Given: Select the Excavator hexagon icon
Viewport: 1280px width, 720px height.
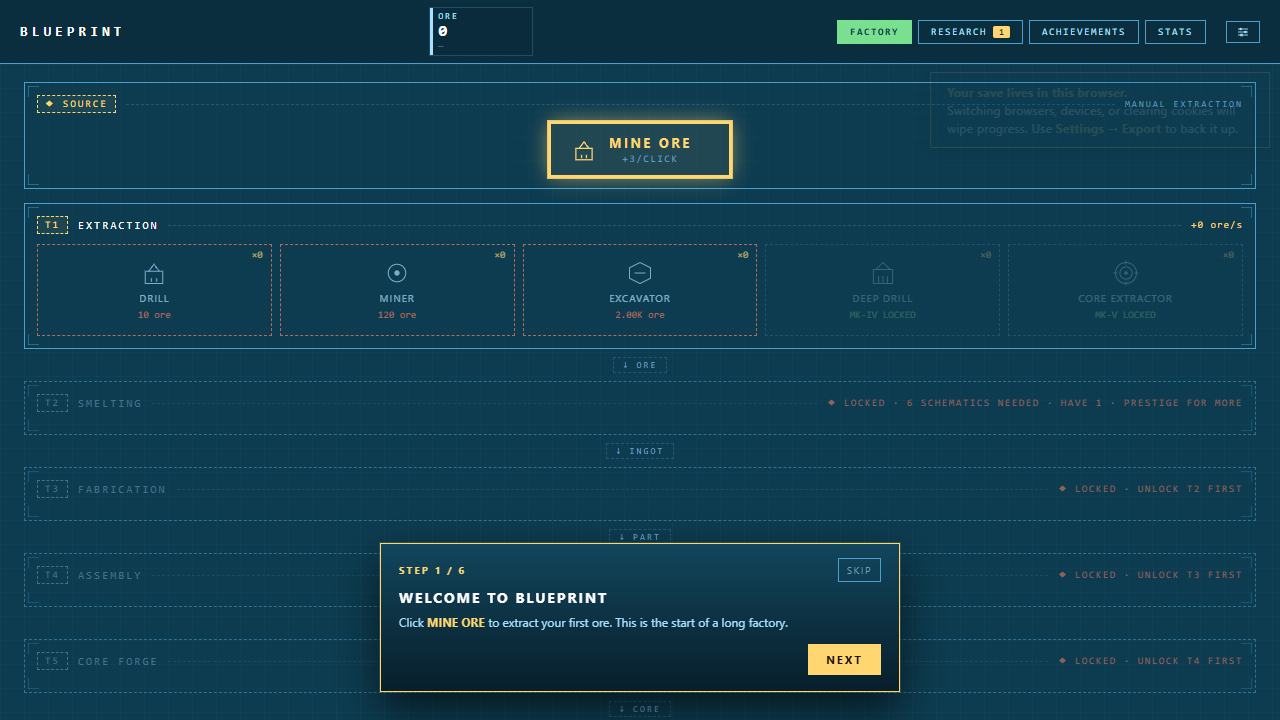Looking at the screenshot, I should (640, 273).
